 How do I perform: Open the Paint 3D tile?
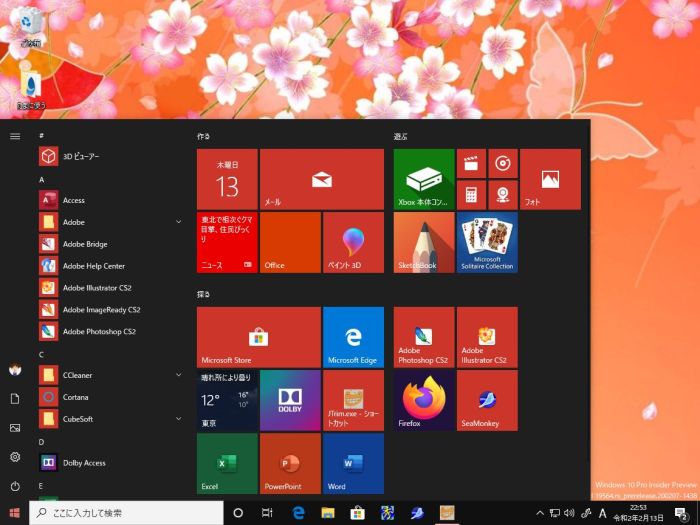(353, 242)
